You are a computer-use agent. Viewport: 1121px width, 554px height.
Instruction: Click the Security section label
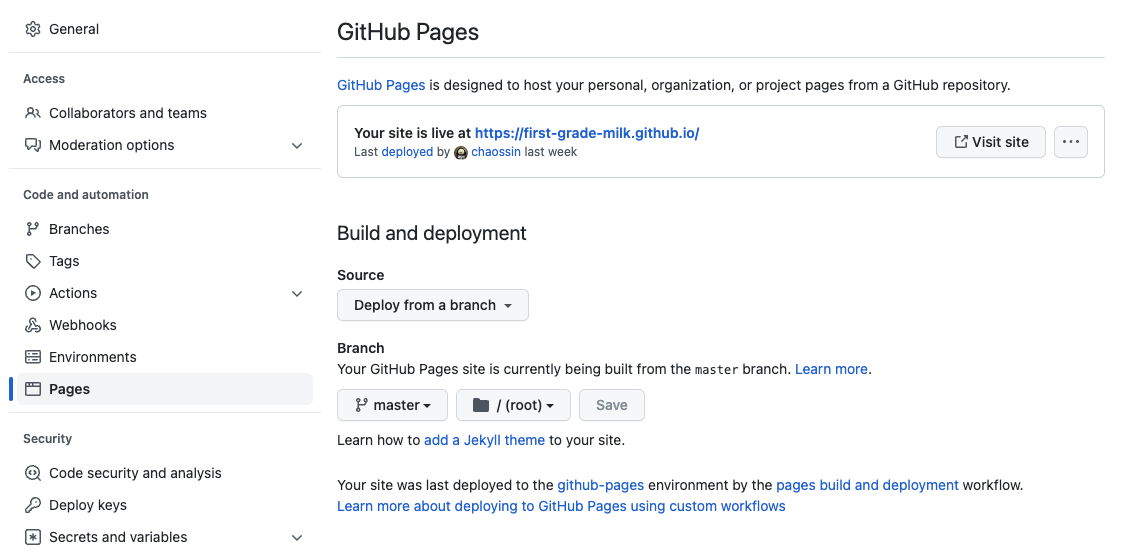(47, 439)
